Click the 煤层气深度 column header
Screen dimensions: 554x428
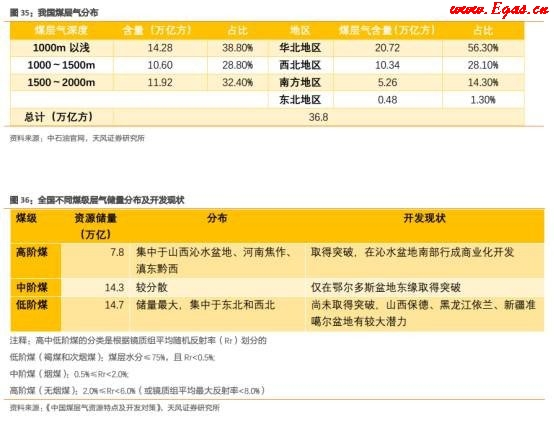pos(61,30)
